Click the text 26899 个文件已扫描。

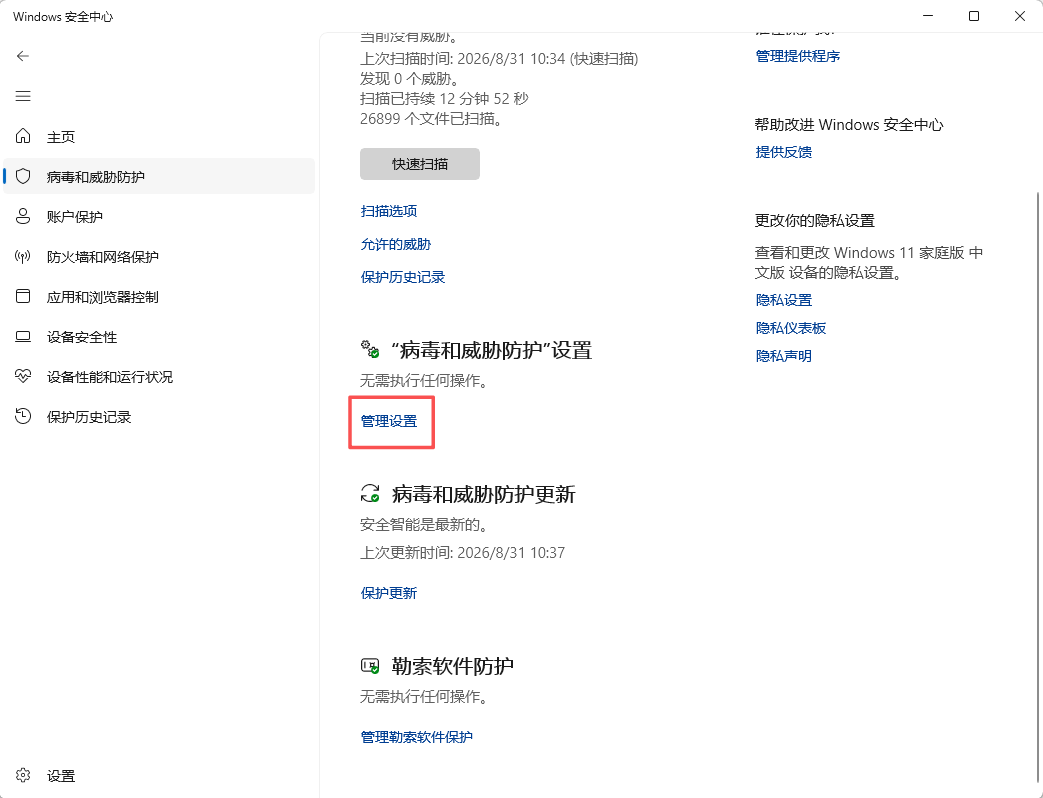click(432, 118)
